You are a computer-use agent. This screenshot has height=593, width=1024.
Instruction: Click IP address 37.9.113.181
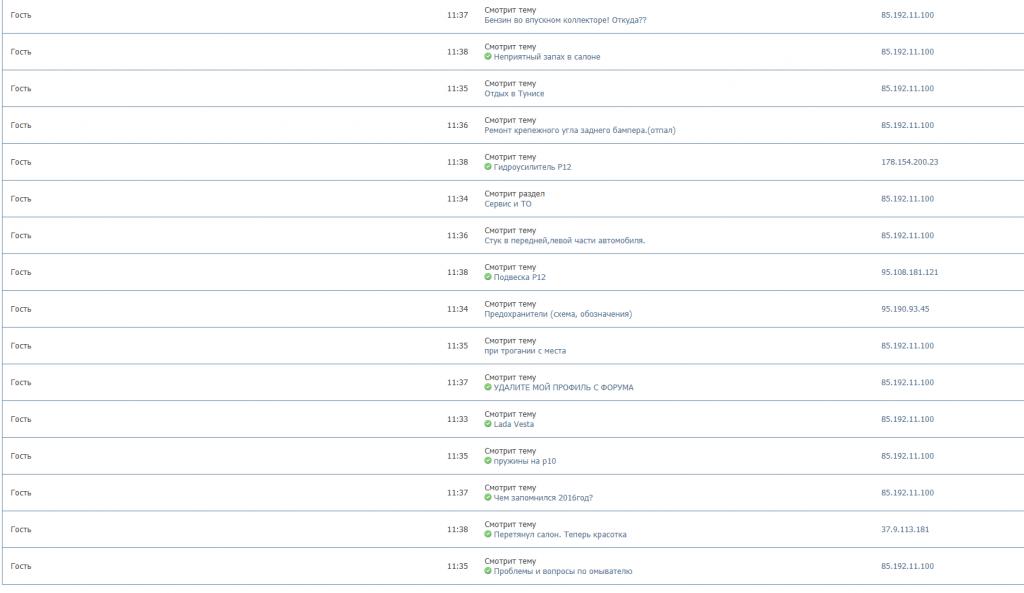point(904,530)
